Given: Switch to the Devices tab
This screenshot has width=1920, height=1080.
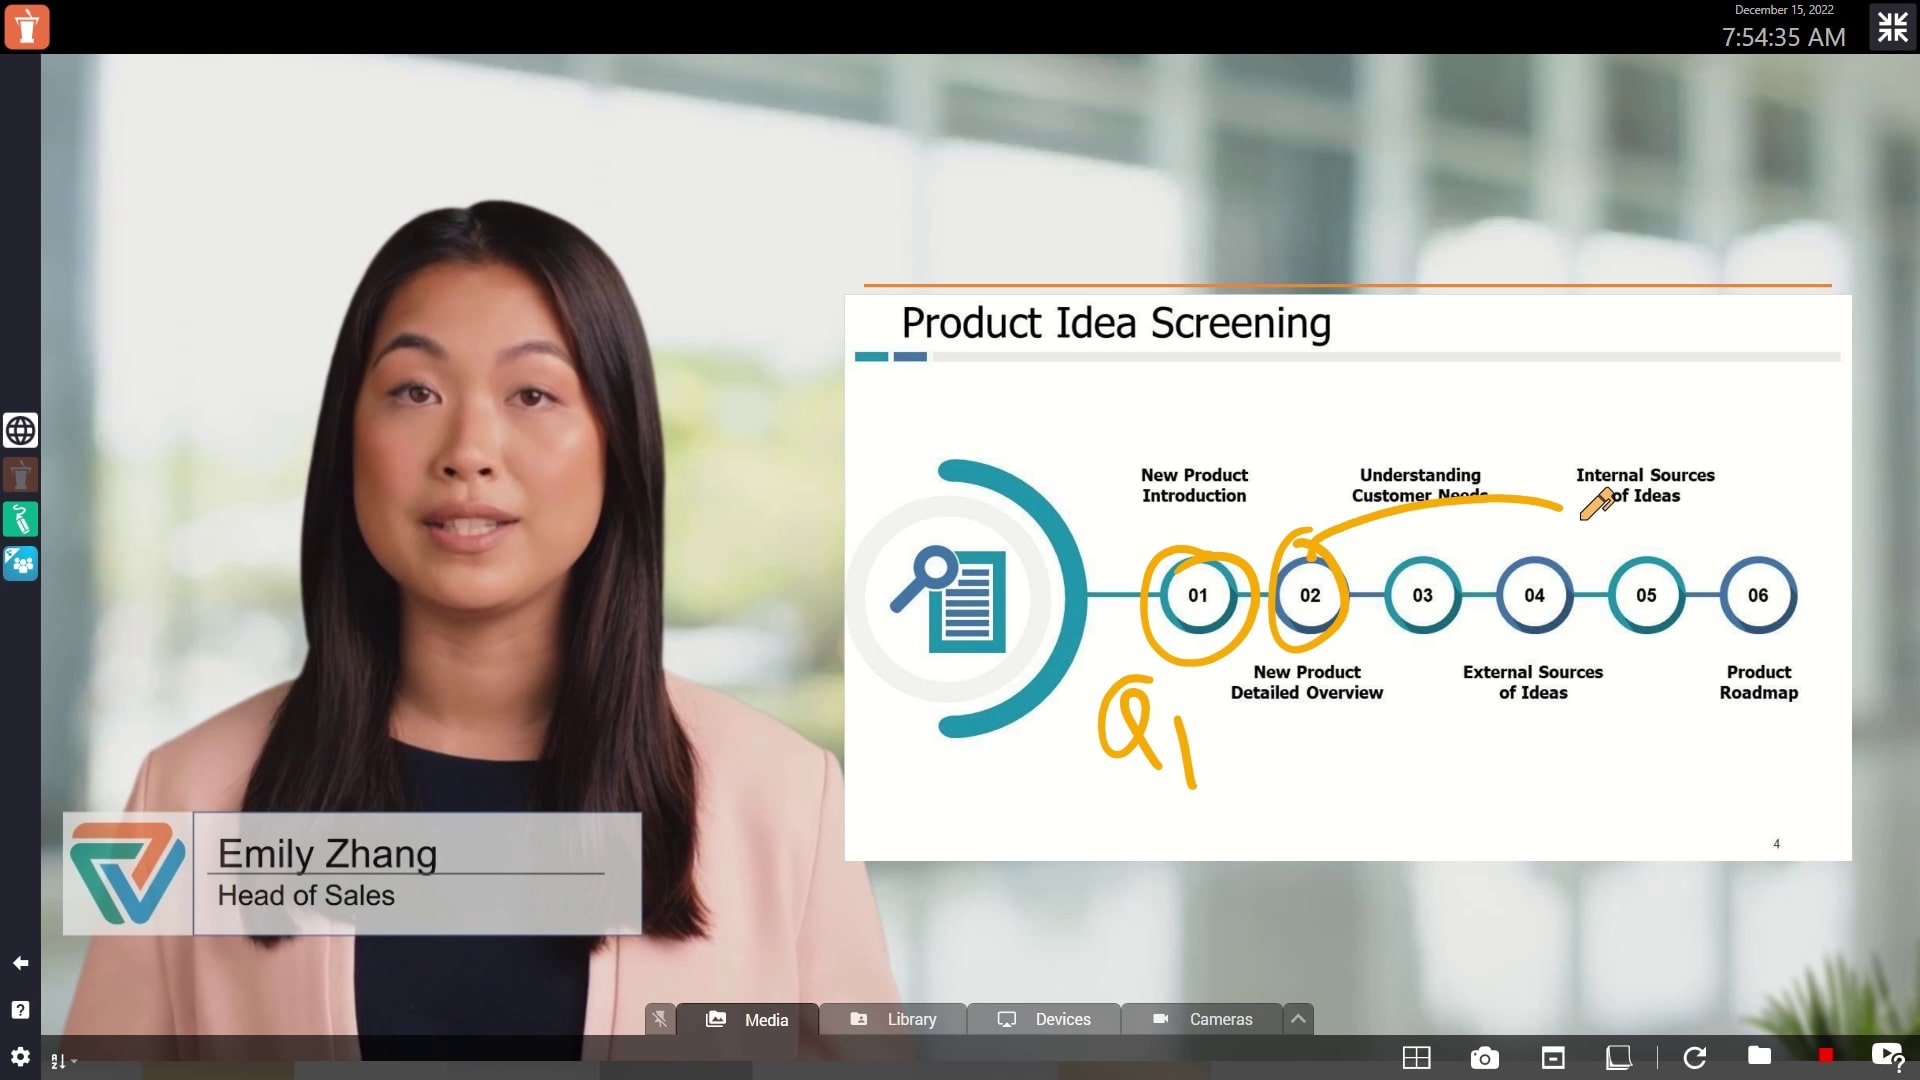Looking at the screenshot, I should tap(1044, 1019).
